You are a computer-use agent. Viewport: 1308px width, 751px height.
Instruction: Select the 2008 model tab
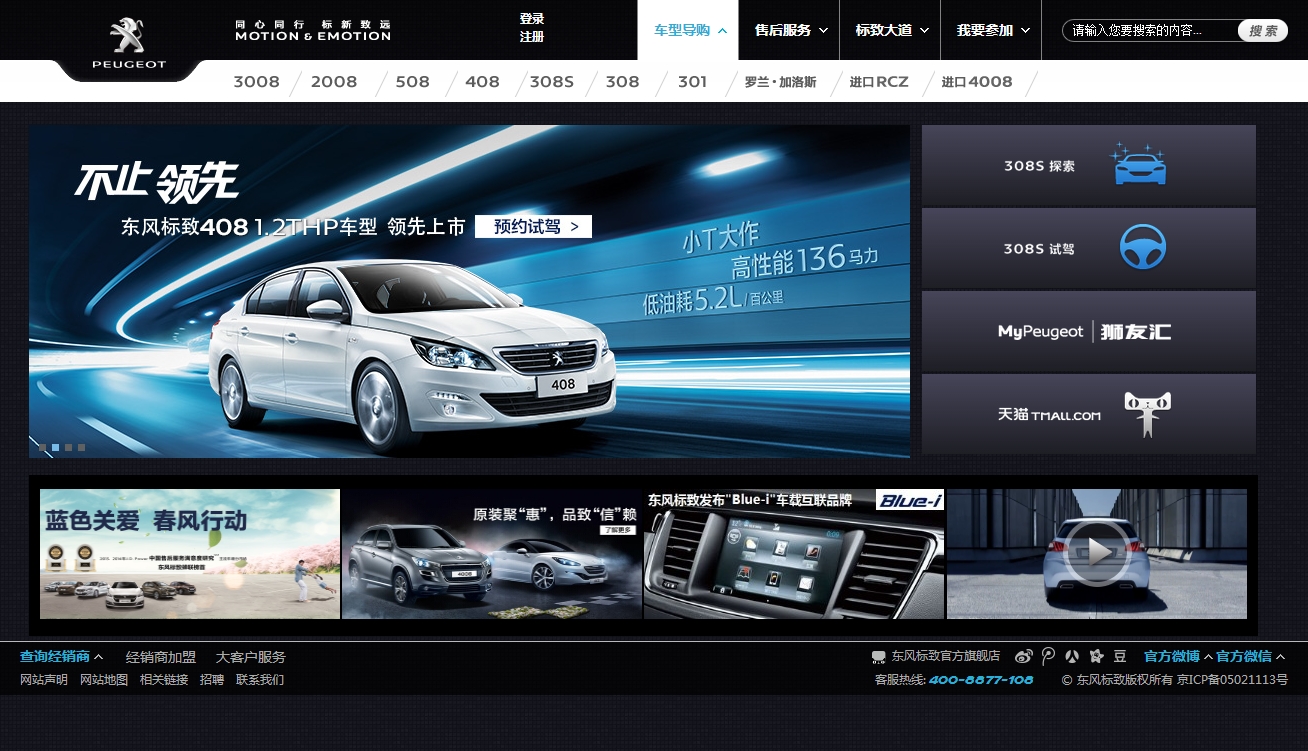tap(334, 82)
